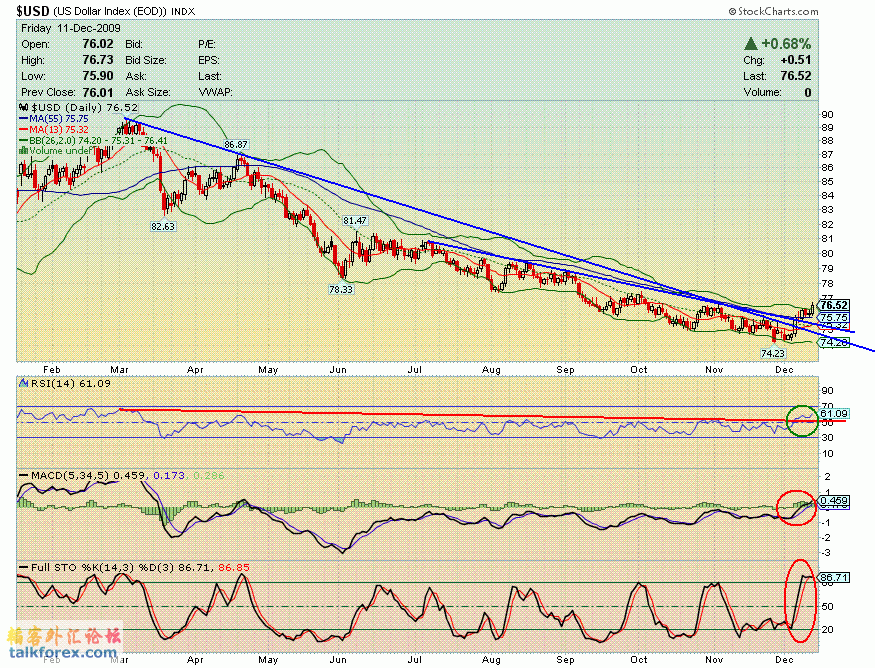Viewport: 875px width, 668px height.
Task: Click the talkforex.com logo text
Action: point(62,652)
